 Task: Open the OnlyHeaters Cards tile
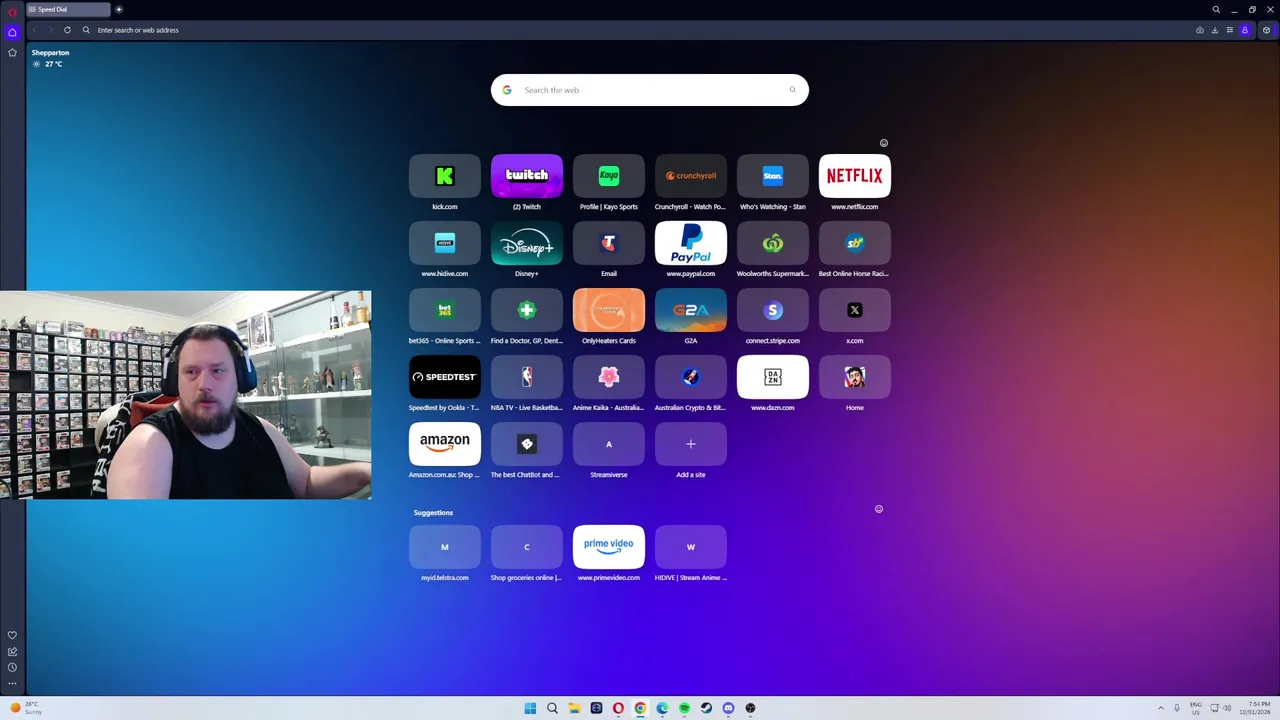click(x=609, y=310)
